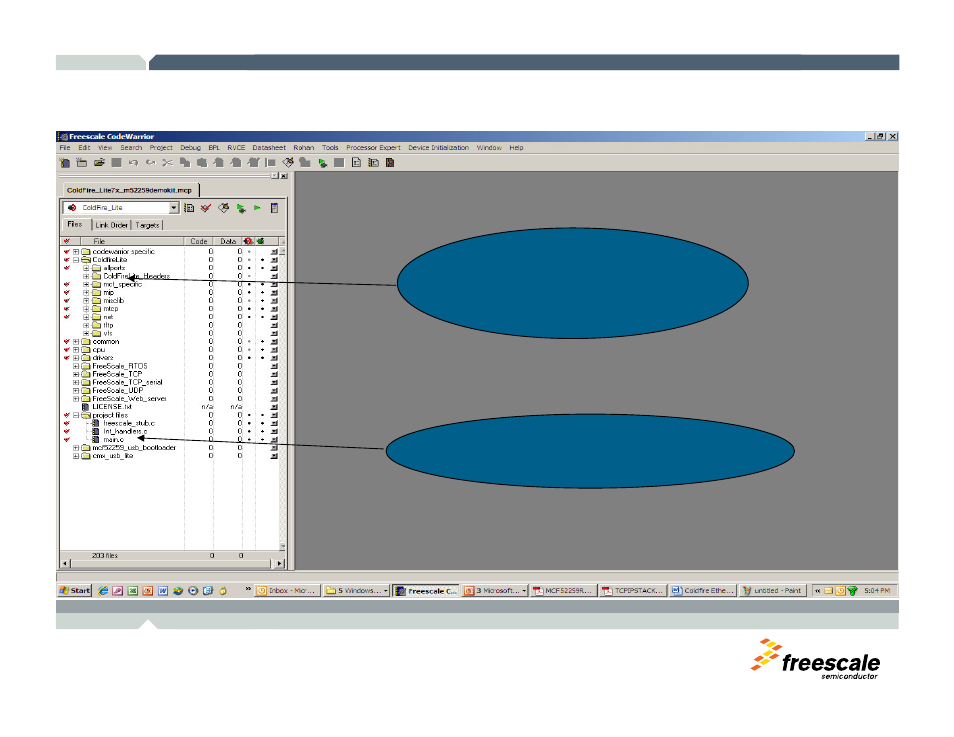Toggle touch checkmark for main.c row
954x737 pixels.
[67, 439]
